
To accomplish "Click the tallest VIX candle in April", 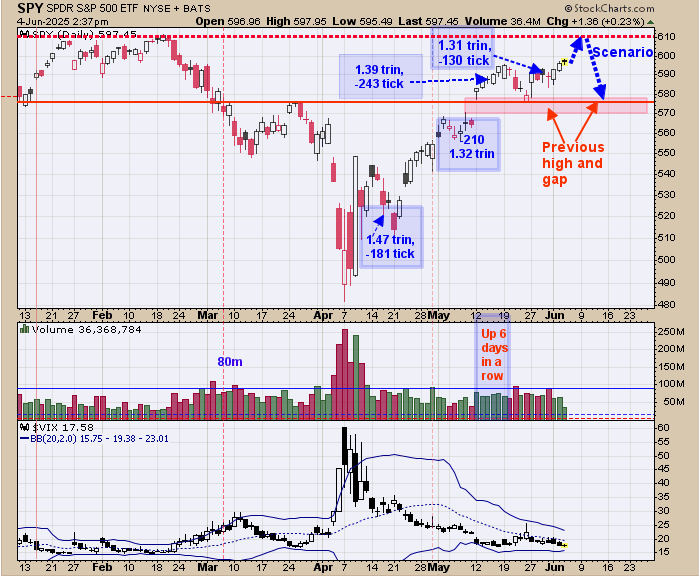I will (x=345, y=453).
